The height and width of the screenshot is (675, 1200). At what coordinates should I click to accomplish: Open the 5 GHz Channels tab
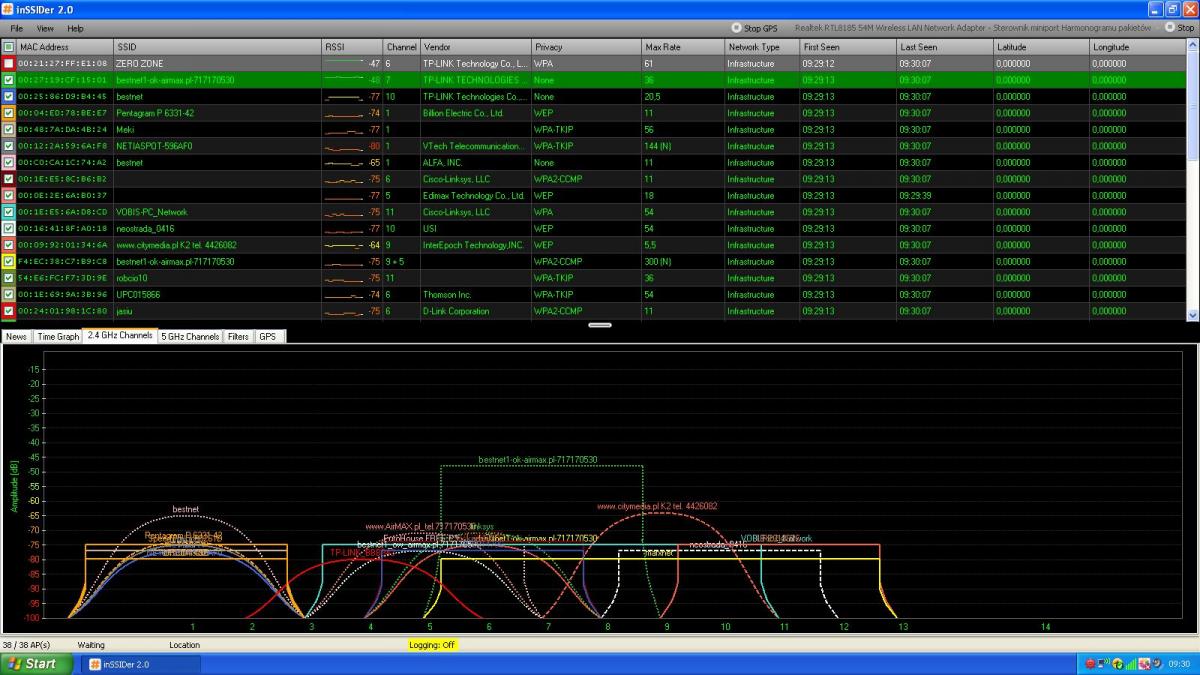click(190, 337)
